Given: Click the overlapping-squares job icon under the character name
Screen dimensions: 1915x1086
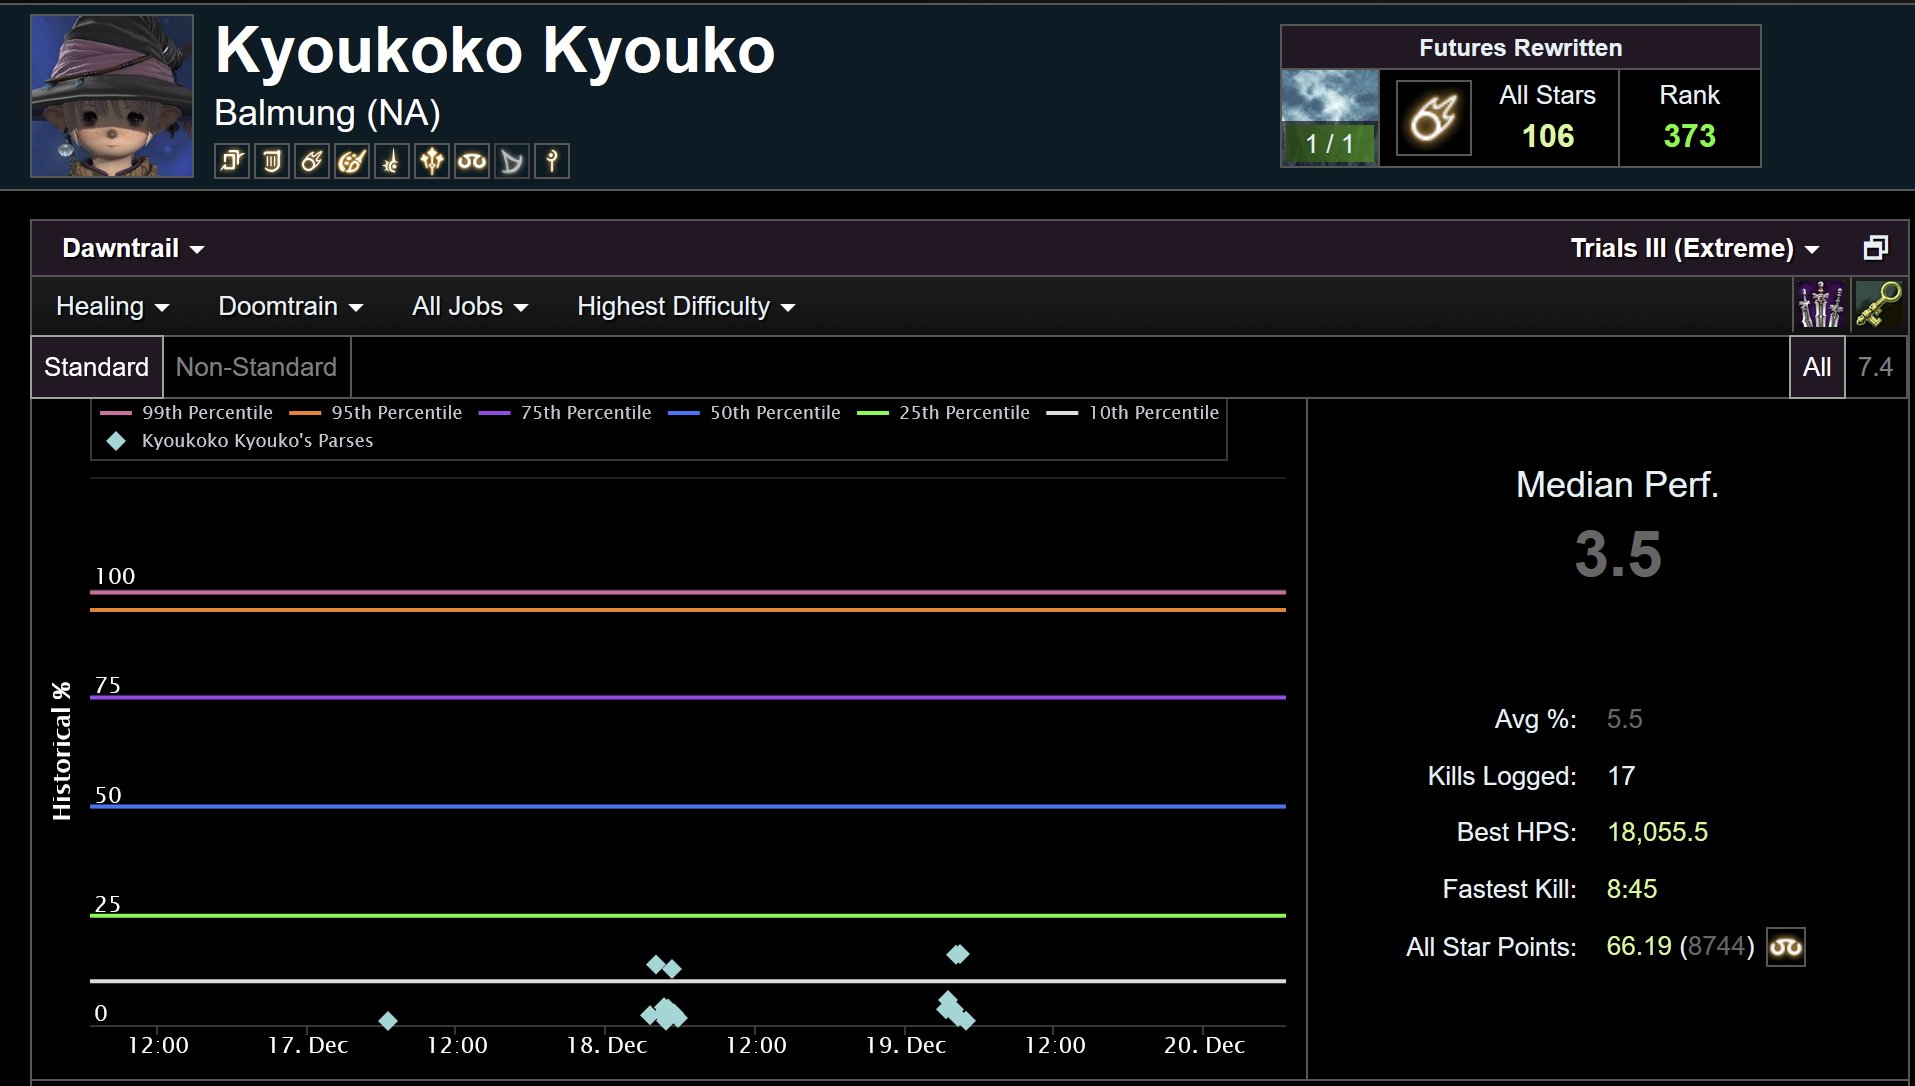Looking at the screenshot, I should point(232,161).
